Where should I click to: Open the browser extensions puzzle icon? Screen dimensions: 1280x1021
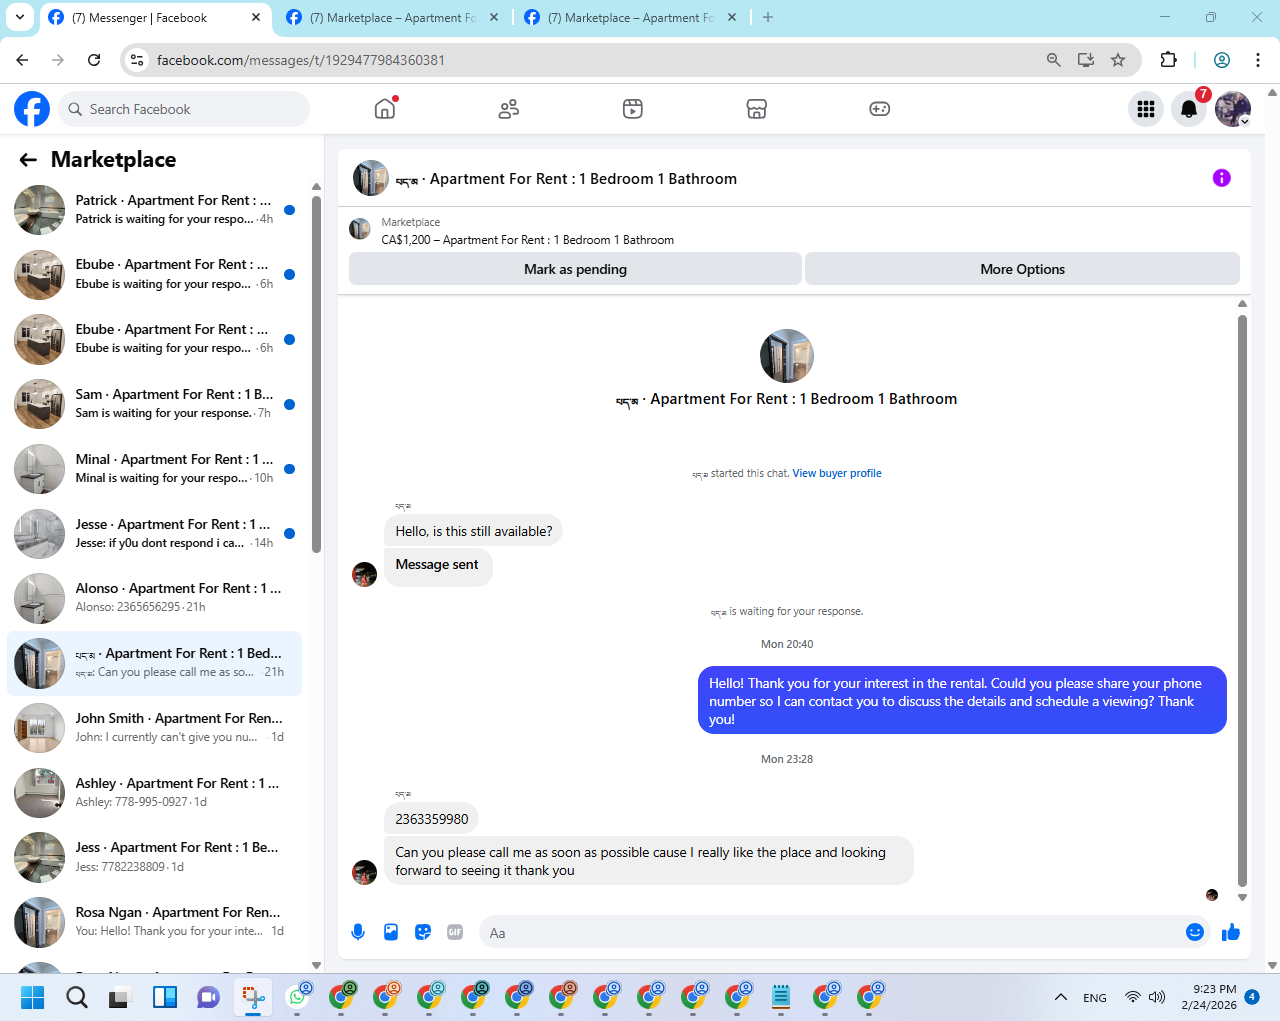click(x=1168, y=60)
